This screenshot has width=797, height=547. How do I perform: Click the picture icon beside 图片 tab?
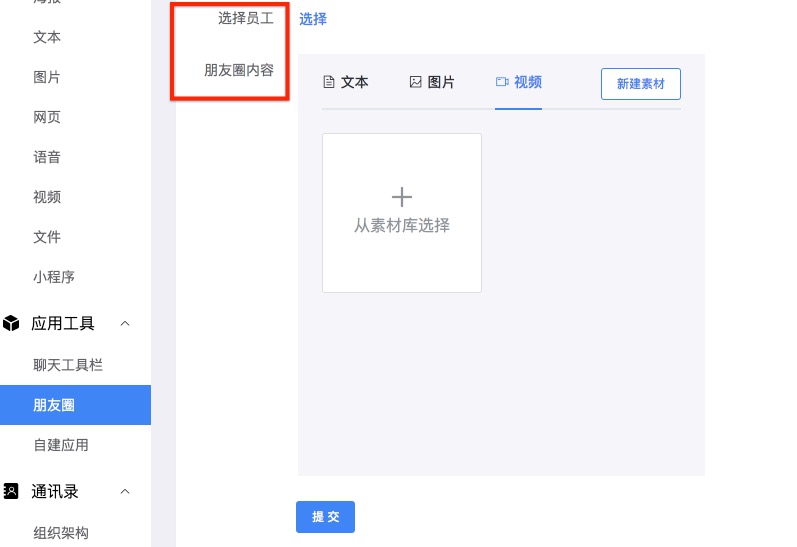click(415, 82)
